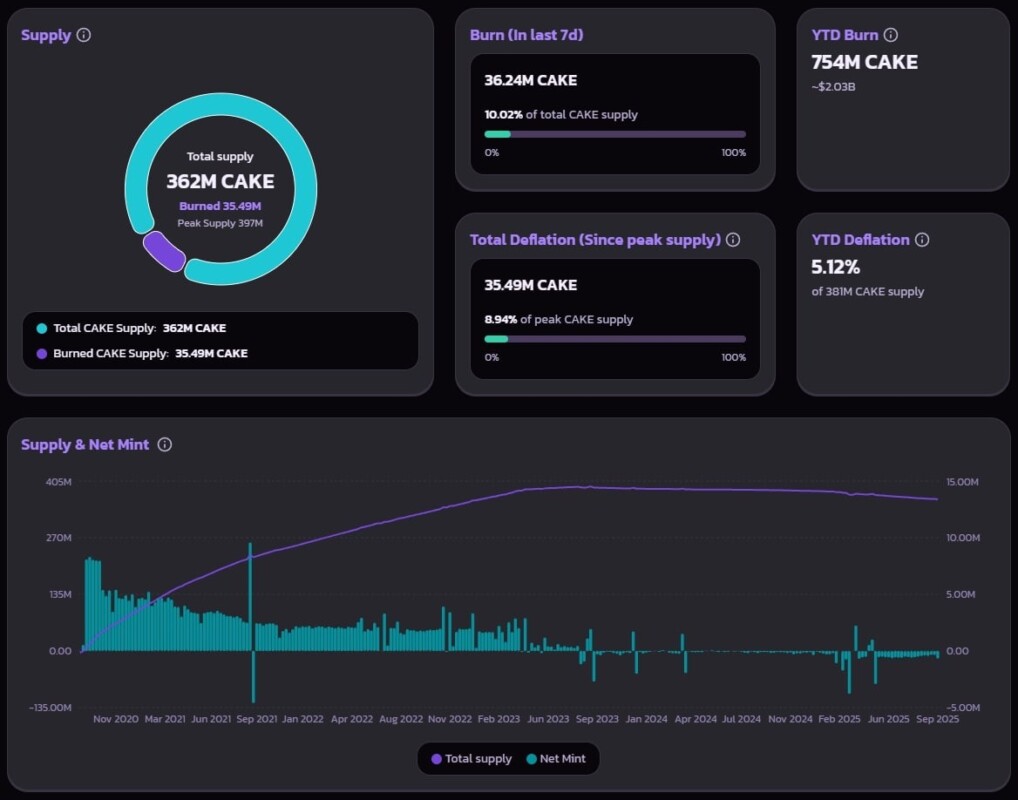
Task: Click the 362M CAKE total supply text
Action: (x=220, y=182)
